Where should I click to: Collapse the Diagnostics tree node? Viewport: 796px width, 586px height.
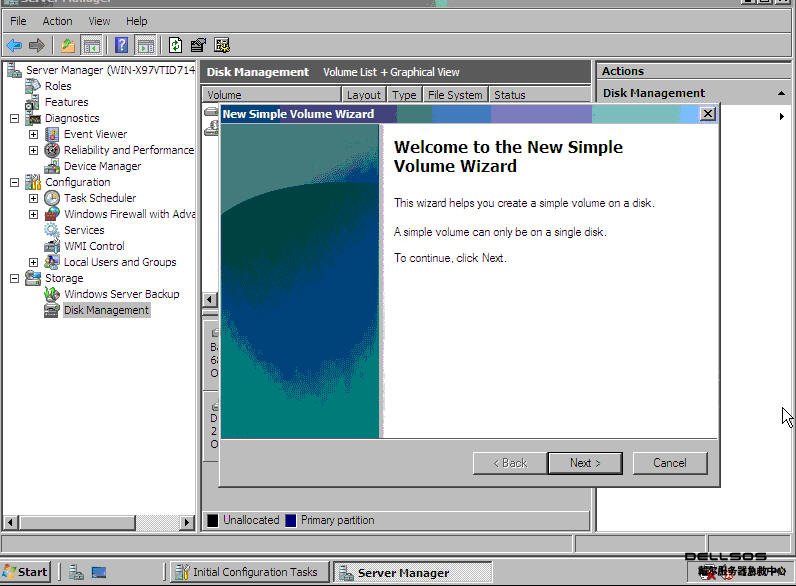click(x=14, y=118)
